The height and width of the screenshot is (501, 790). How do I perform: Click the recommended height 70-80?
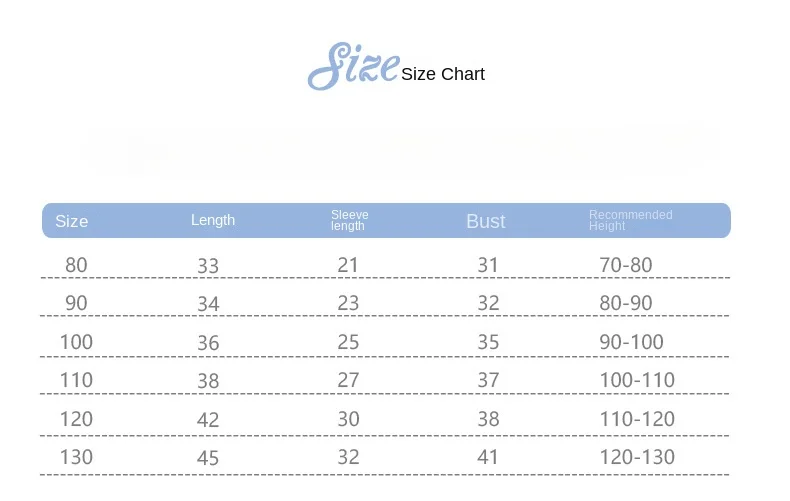(x=625, y=265)
